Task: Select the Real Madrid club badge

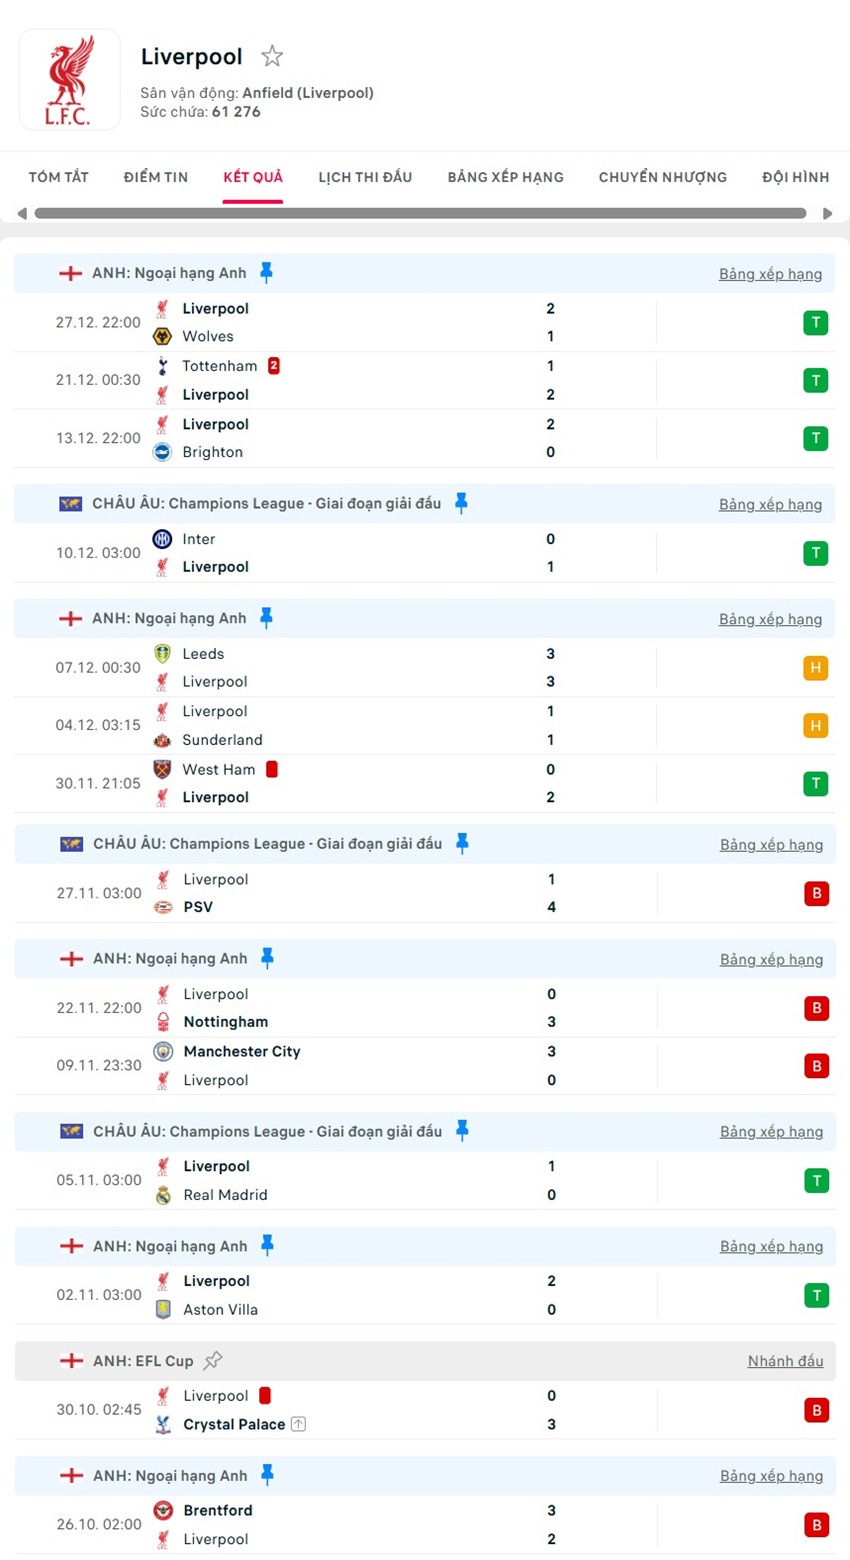Action: point(163,1196)
